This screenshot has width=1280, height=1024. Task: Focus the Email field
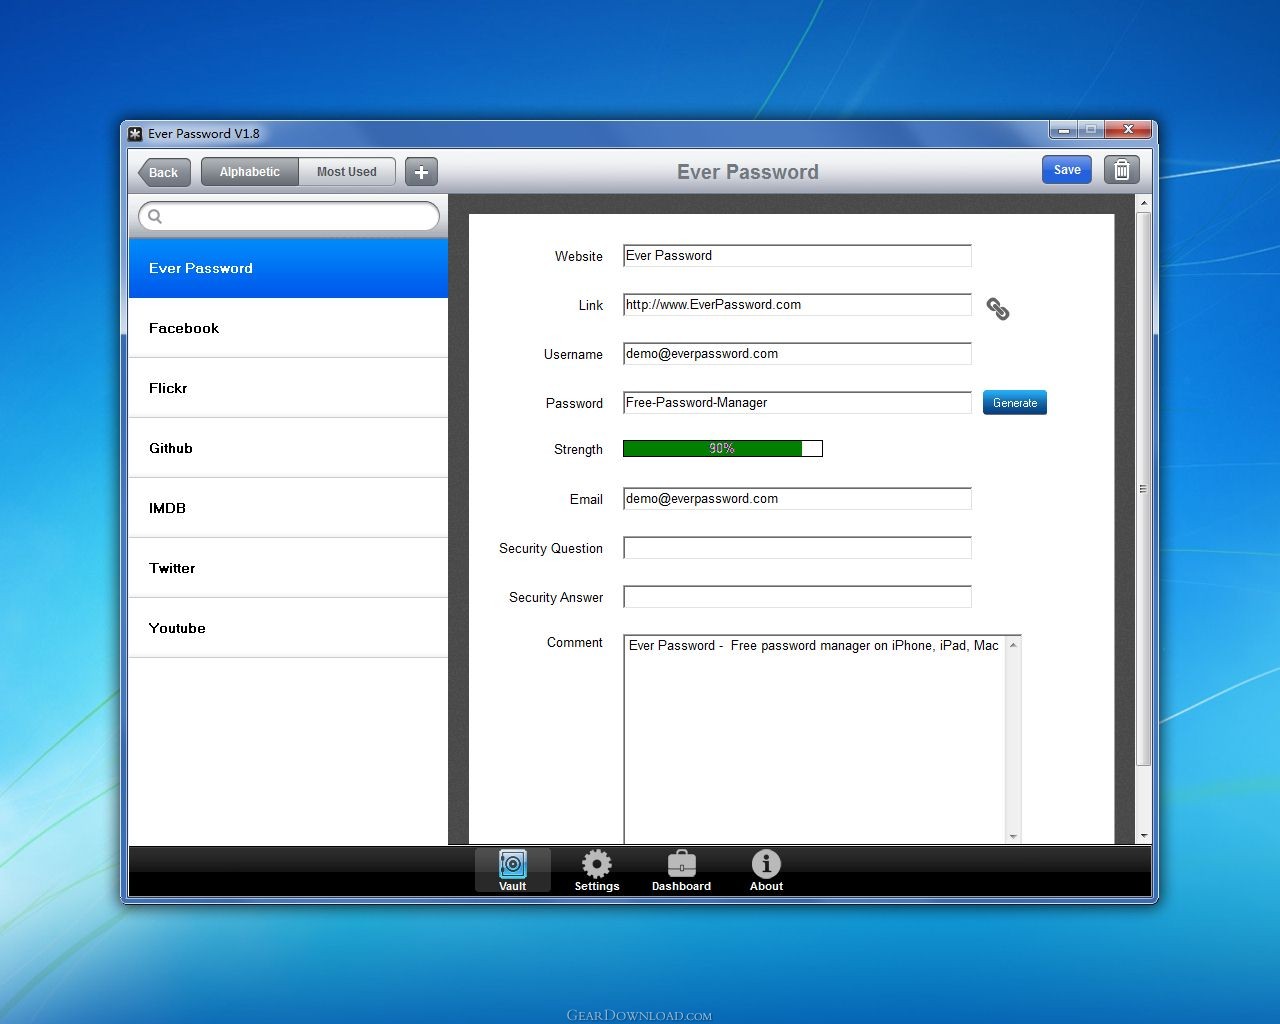coord(797,499)
